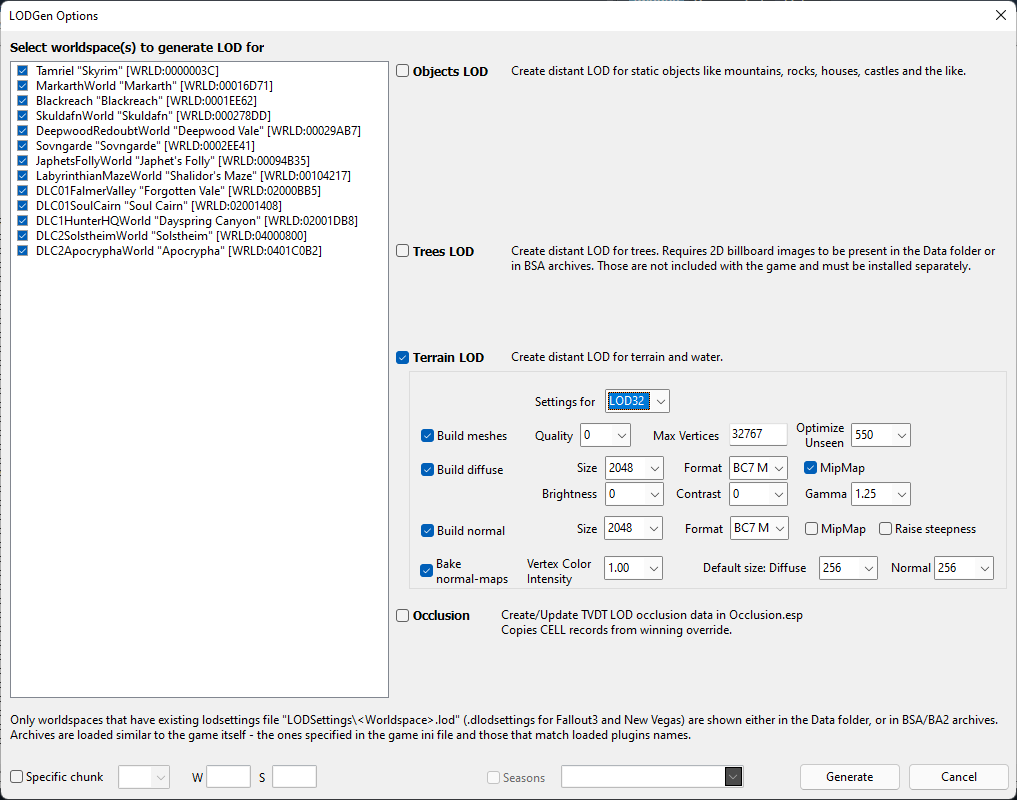This screenshot has height=800, width=1017.
Task: Click the Max Vertices input field
Action: pyautogui.click(x=758, y=435)
